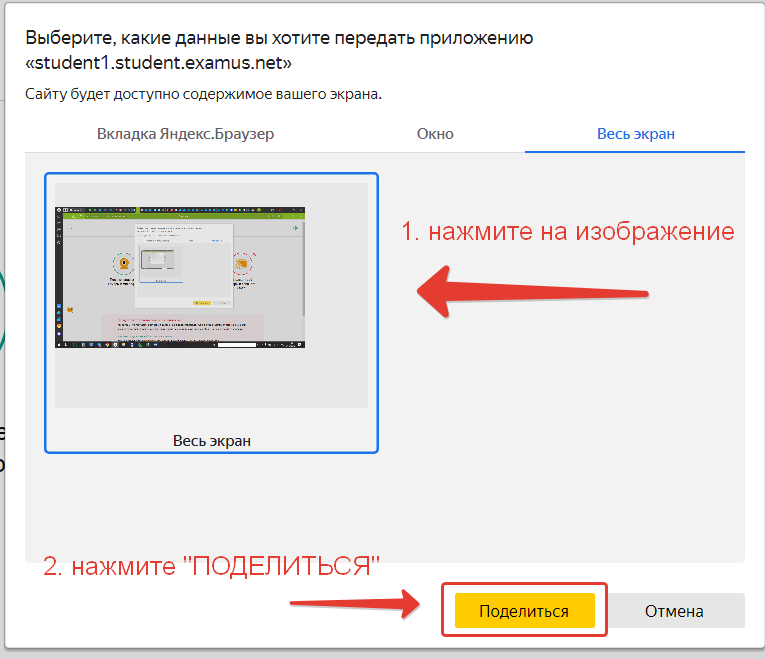The width and height of the screenshot is (765, 659).
Task: Switch to the Вкладка Яндекс.Браузер tab
Action: [185, 134]
